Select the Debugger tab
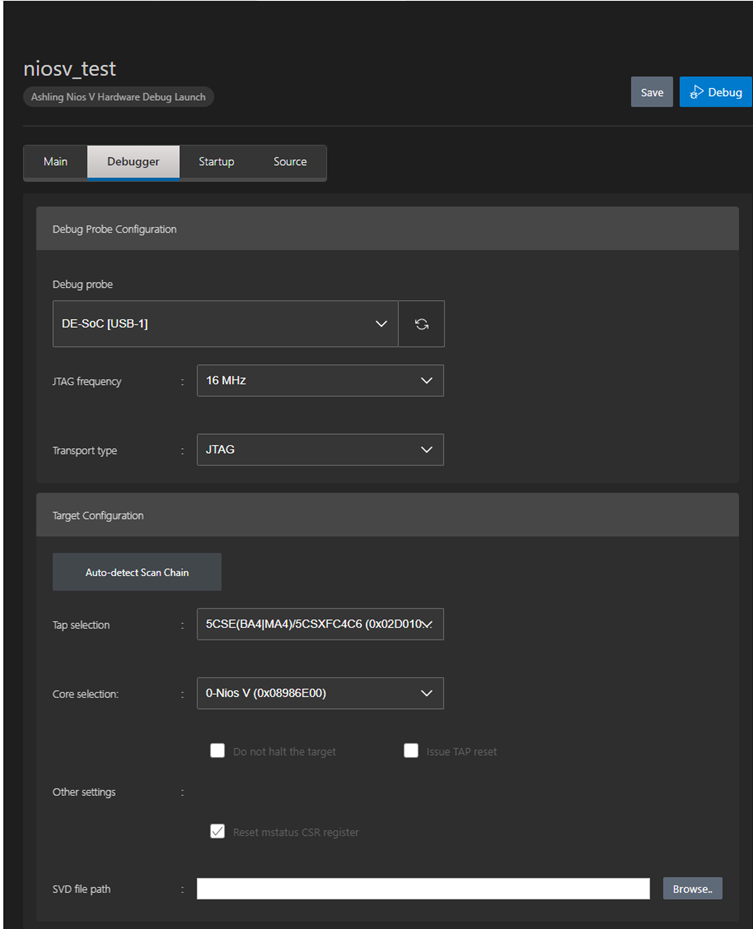 (133, 162)
